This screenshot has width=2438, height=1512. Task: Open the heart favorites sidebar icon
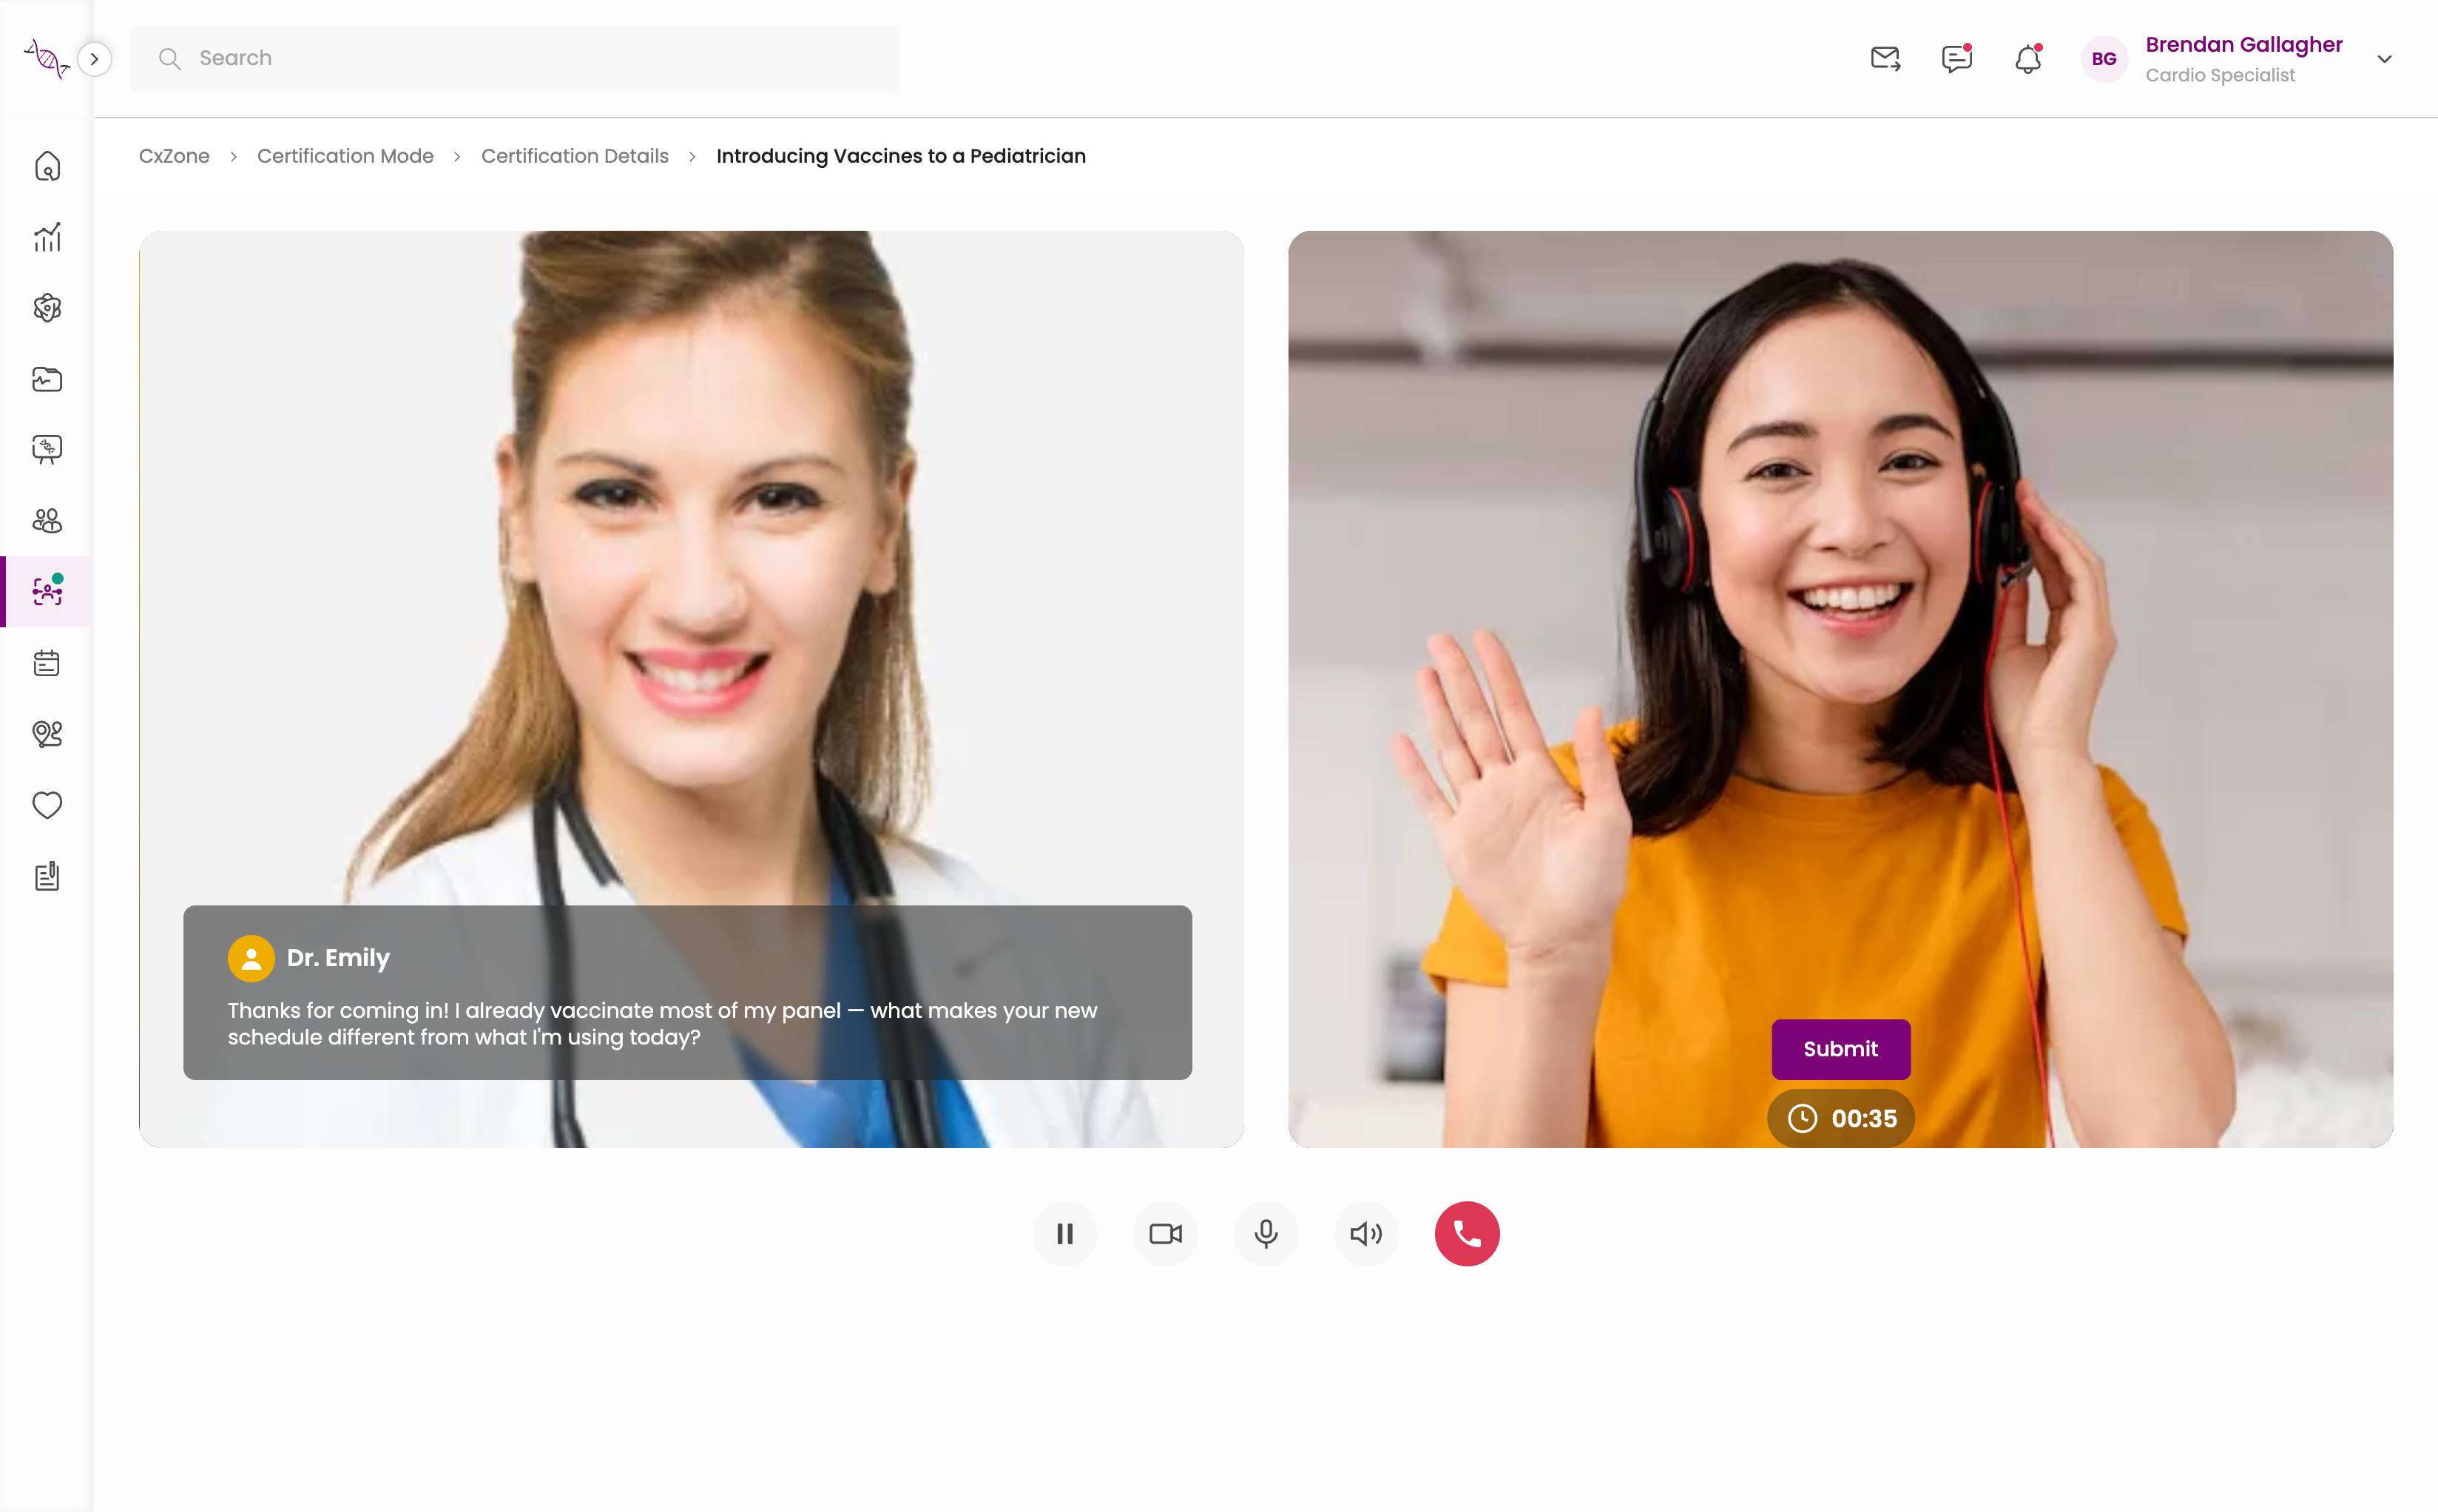click(47, 805)
